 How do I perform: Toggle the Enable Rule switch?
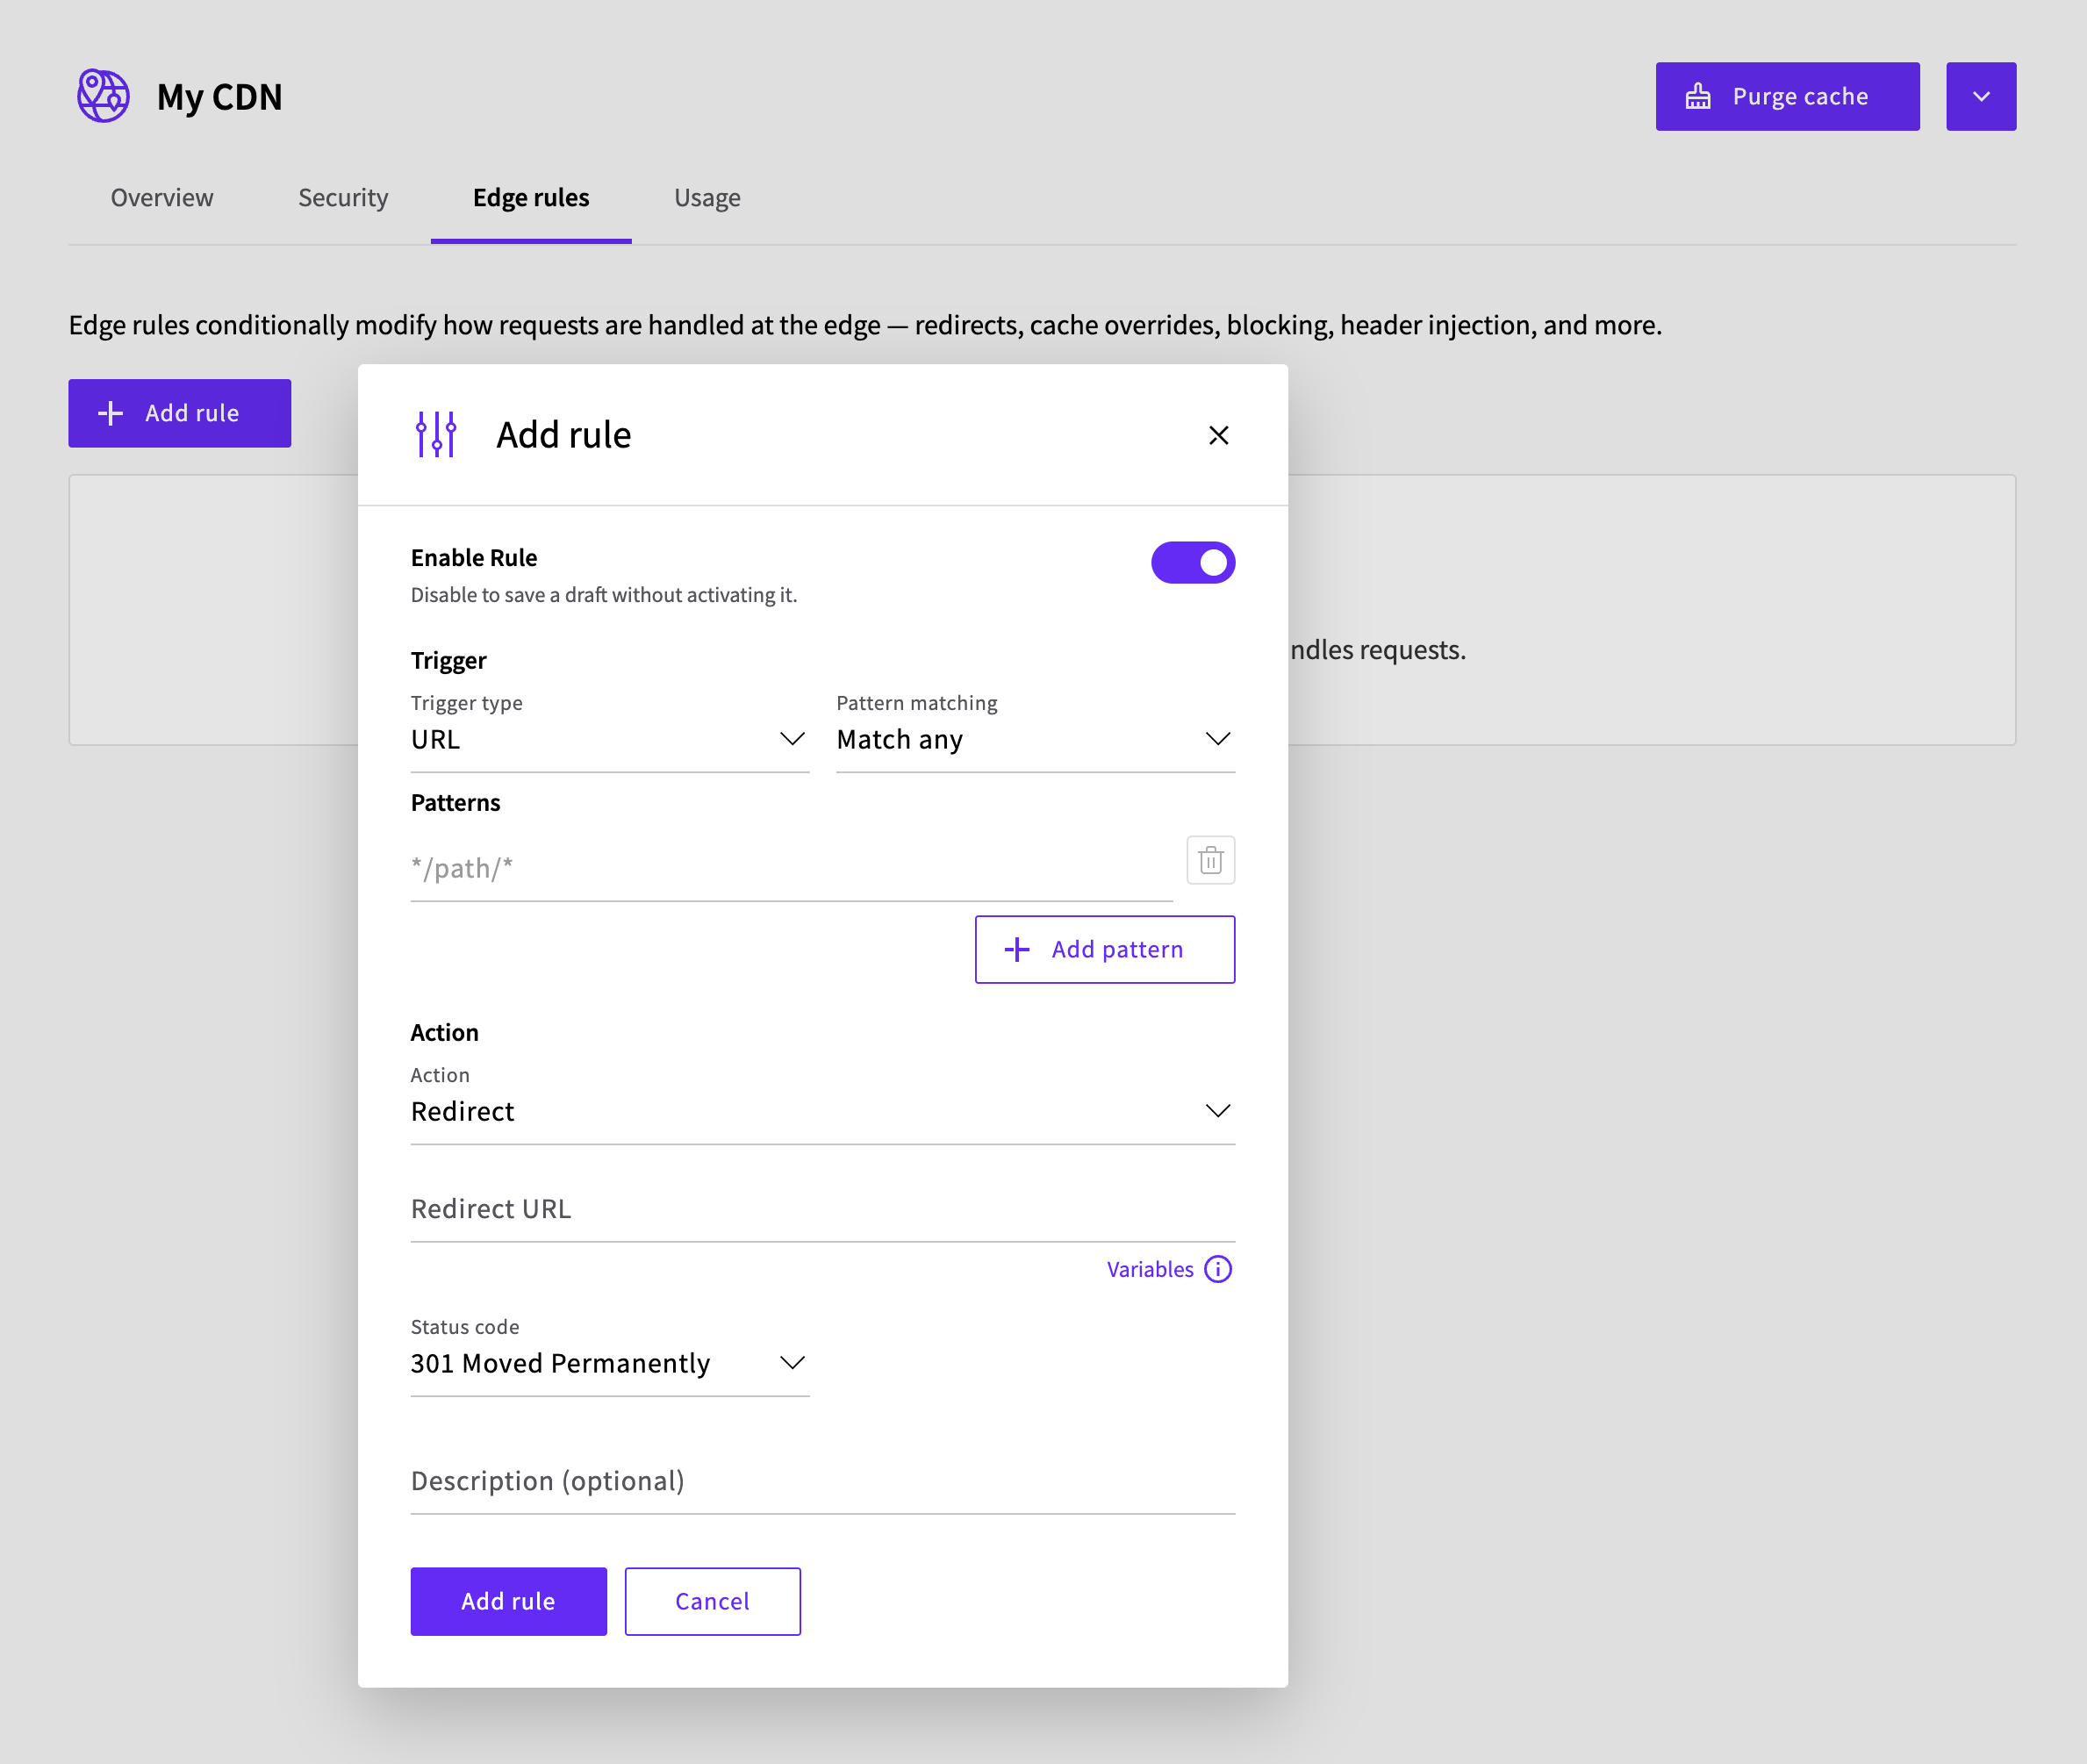tap(1192, 562)
